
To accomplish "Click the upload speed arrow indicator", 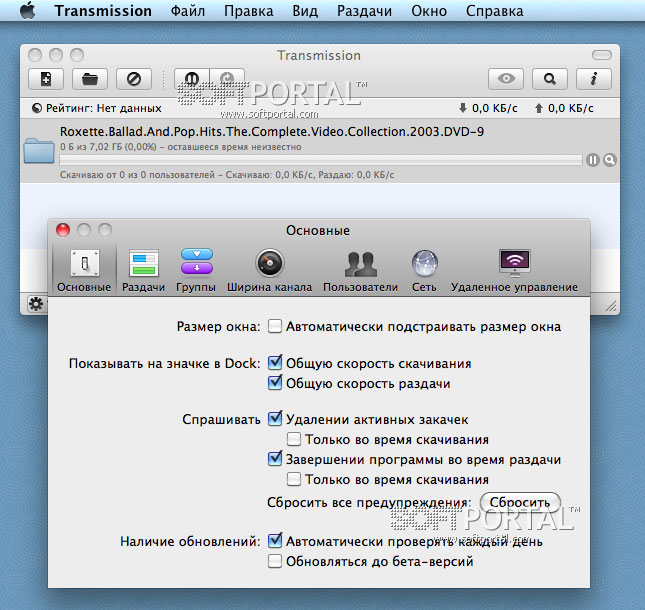I will click(x=538, y=108).
